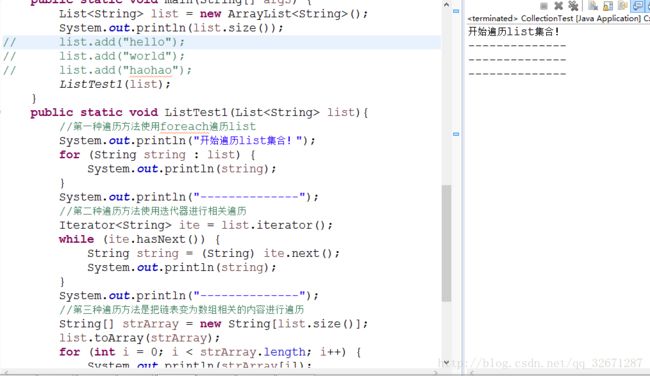The width and height of the screenshot is (650, 376).
Task: Click the ListTest1(list) method call
Action: [x=115, y=84]
